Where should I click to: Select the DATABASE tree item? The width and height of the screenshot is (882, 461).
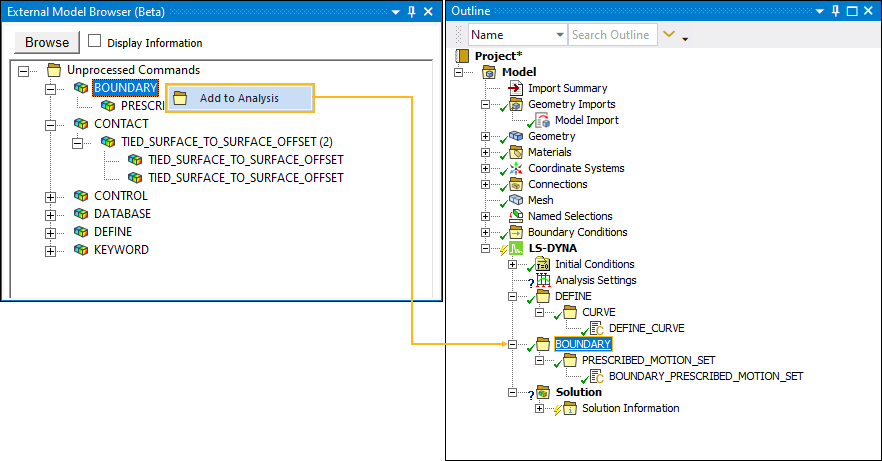[122, 214]
